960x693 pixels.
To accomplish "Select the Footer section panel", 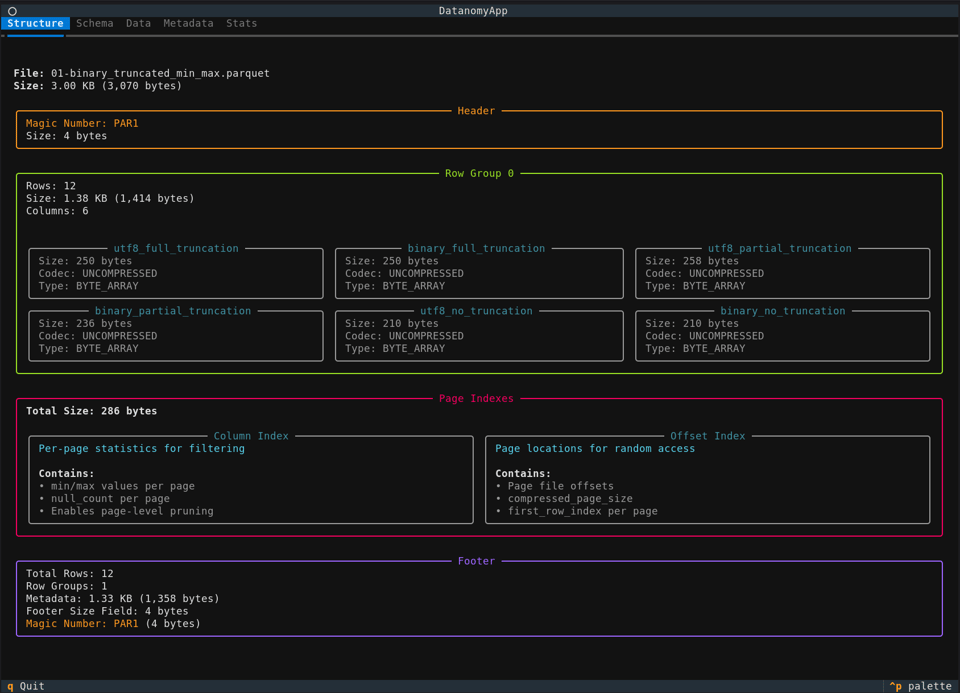I will [479, 598].
